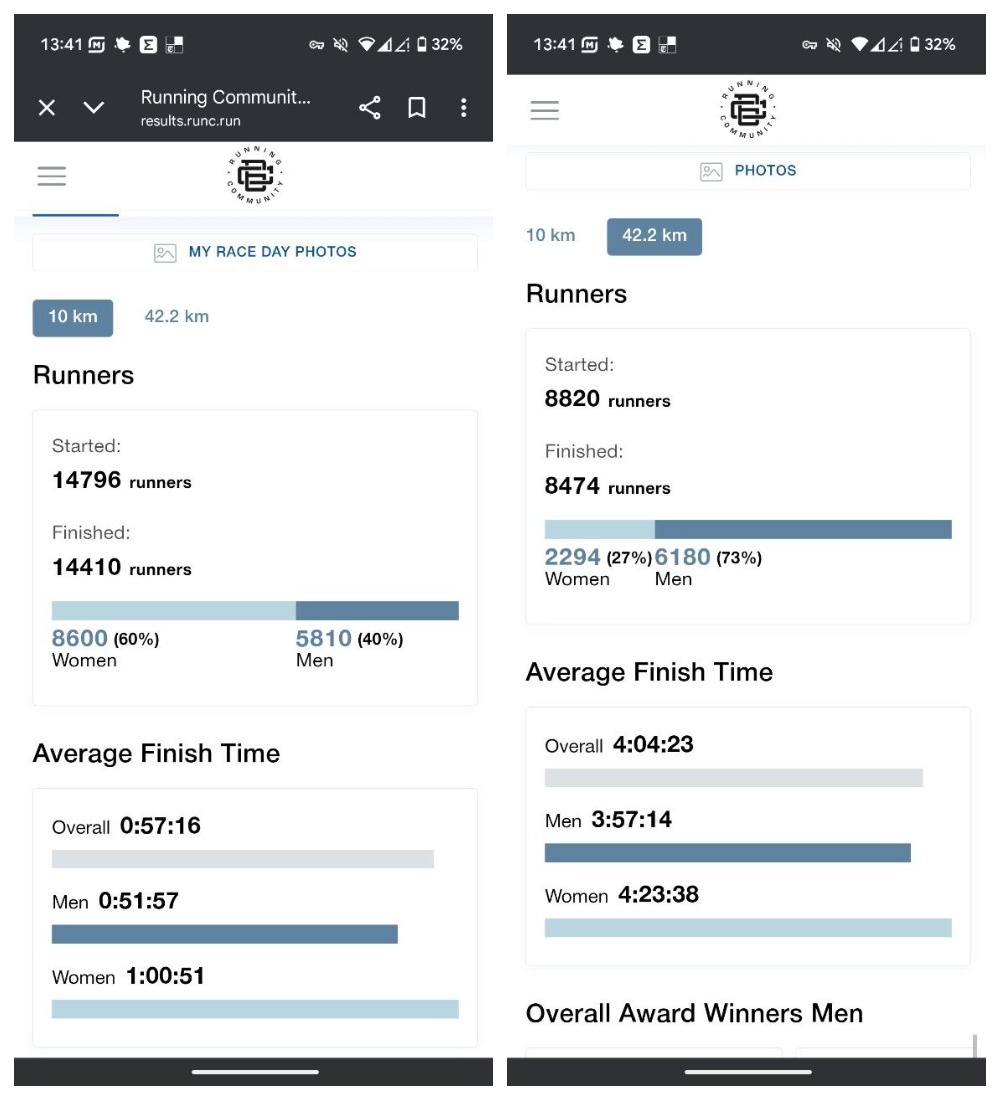
Task: Click Average Finish Time heading on left screen
Action: (156, 753)
